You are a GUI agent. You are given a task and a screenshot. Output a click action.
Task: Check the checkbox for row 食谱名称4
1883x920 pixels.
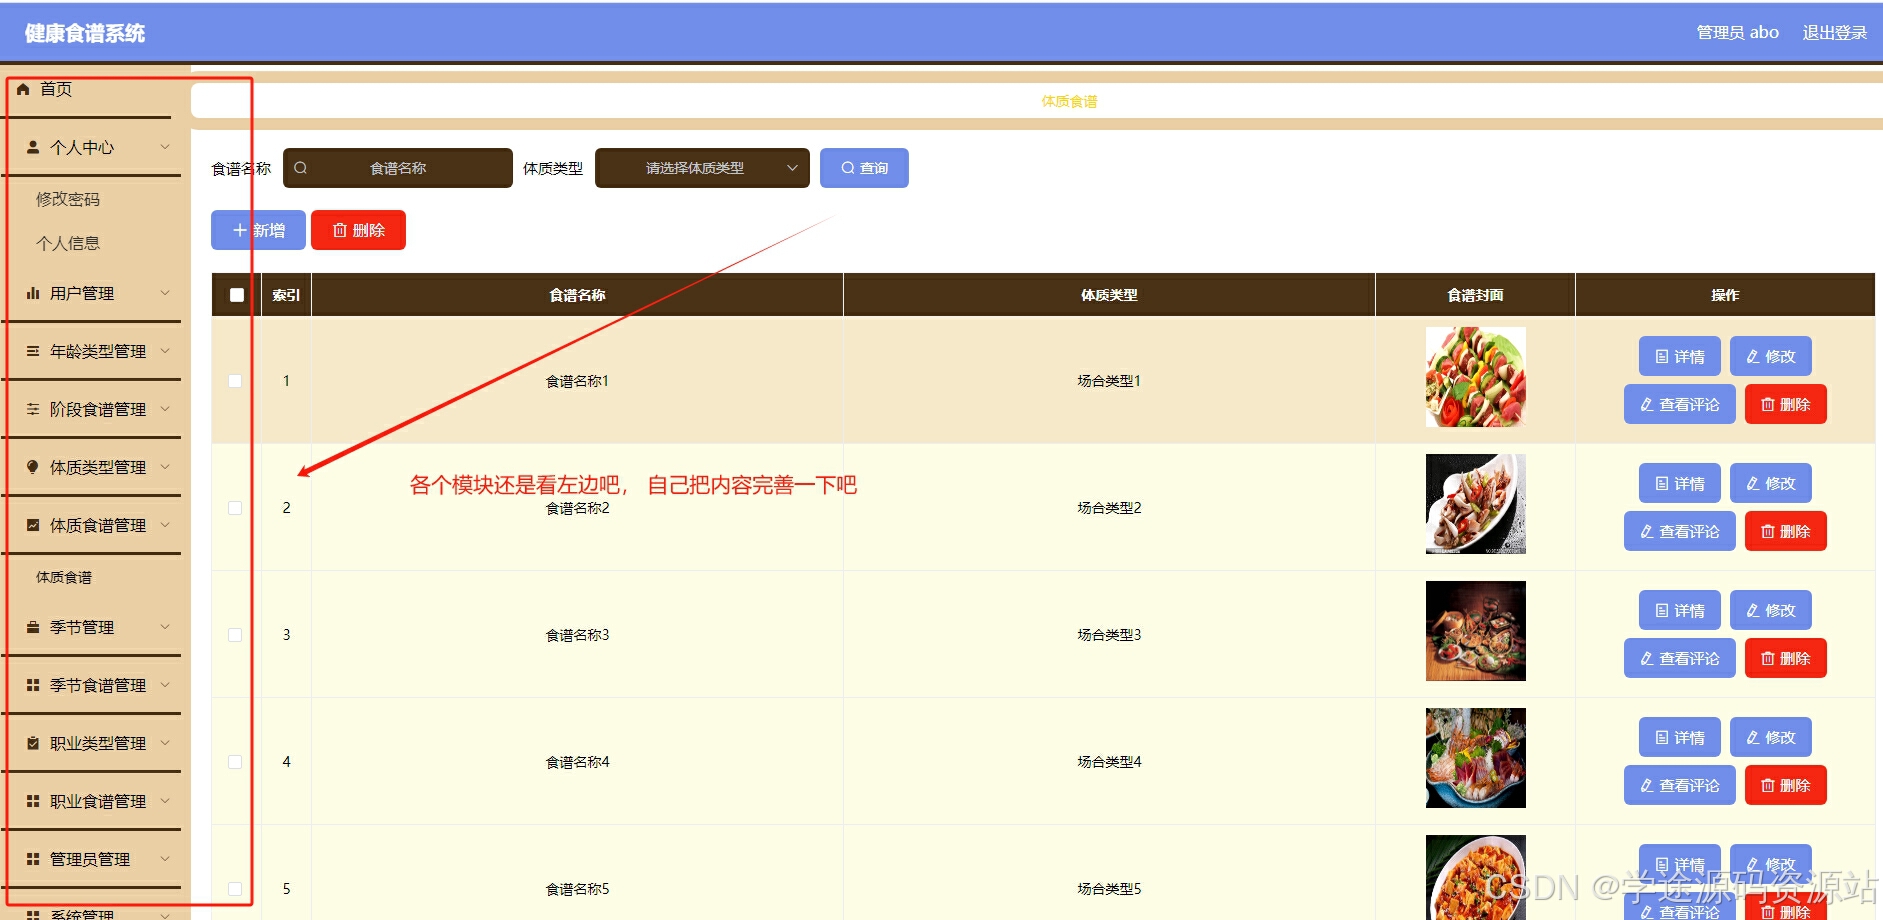pos(235,762)
